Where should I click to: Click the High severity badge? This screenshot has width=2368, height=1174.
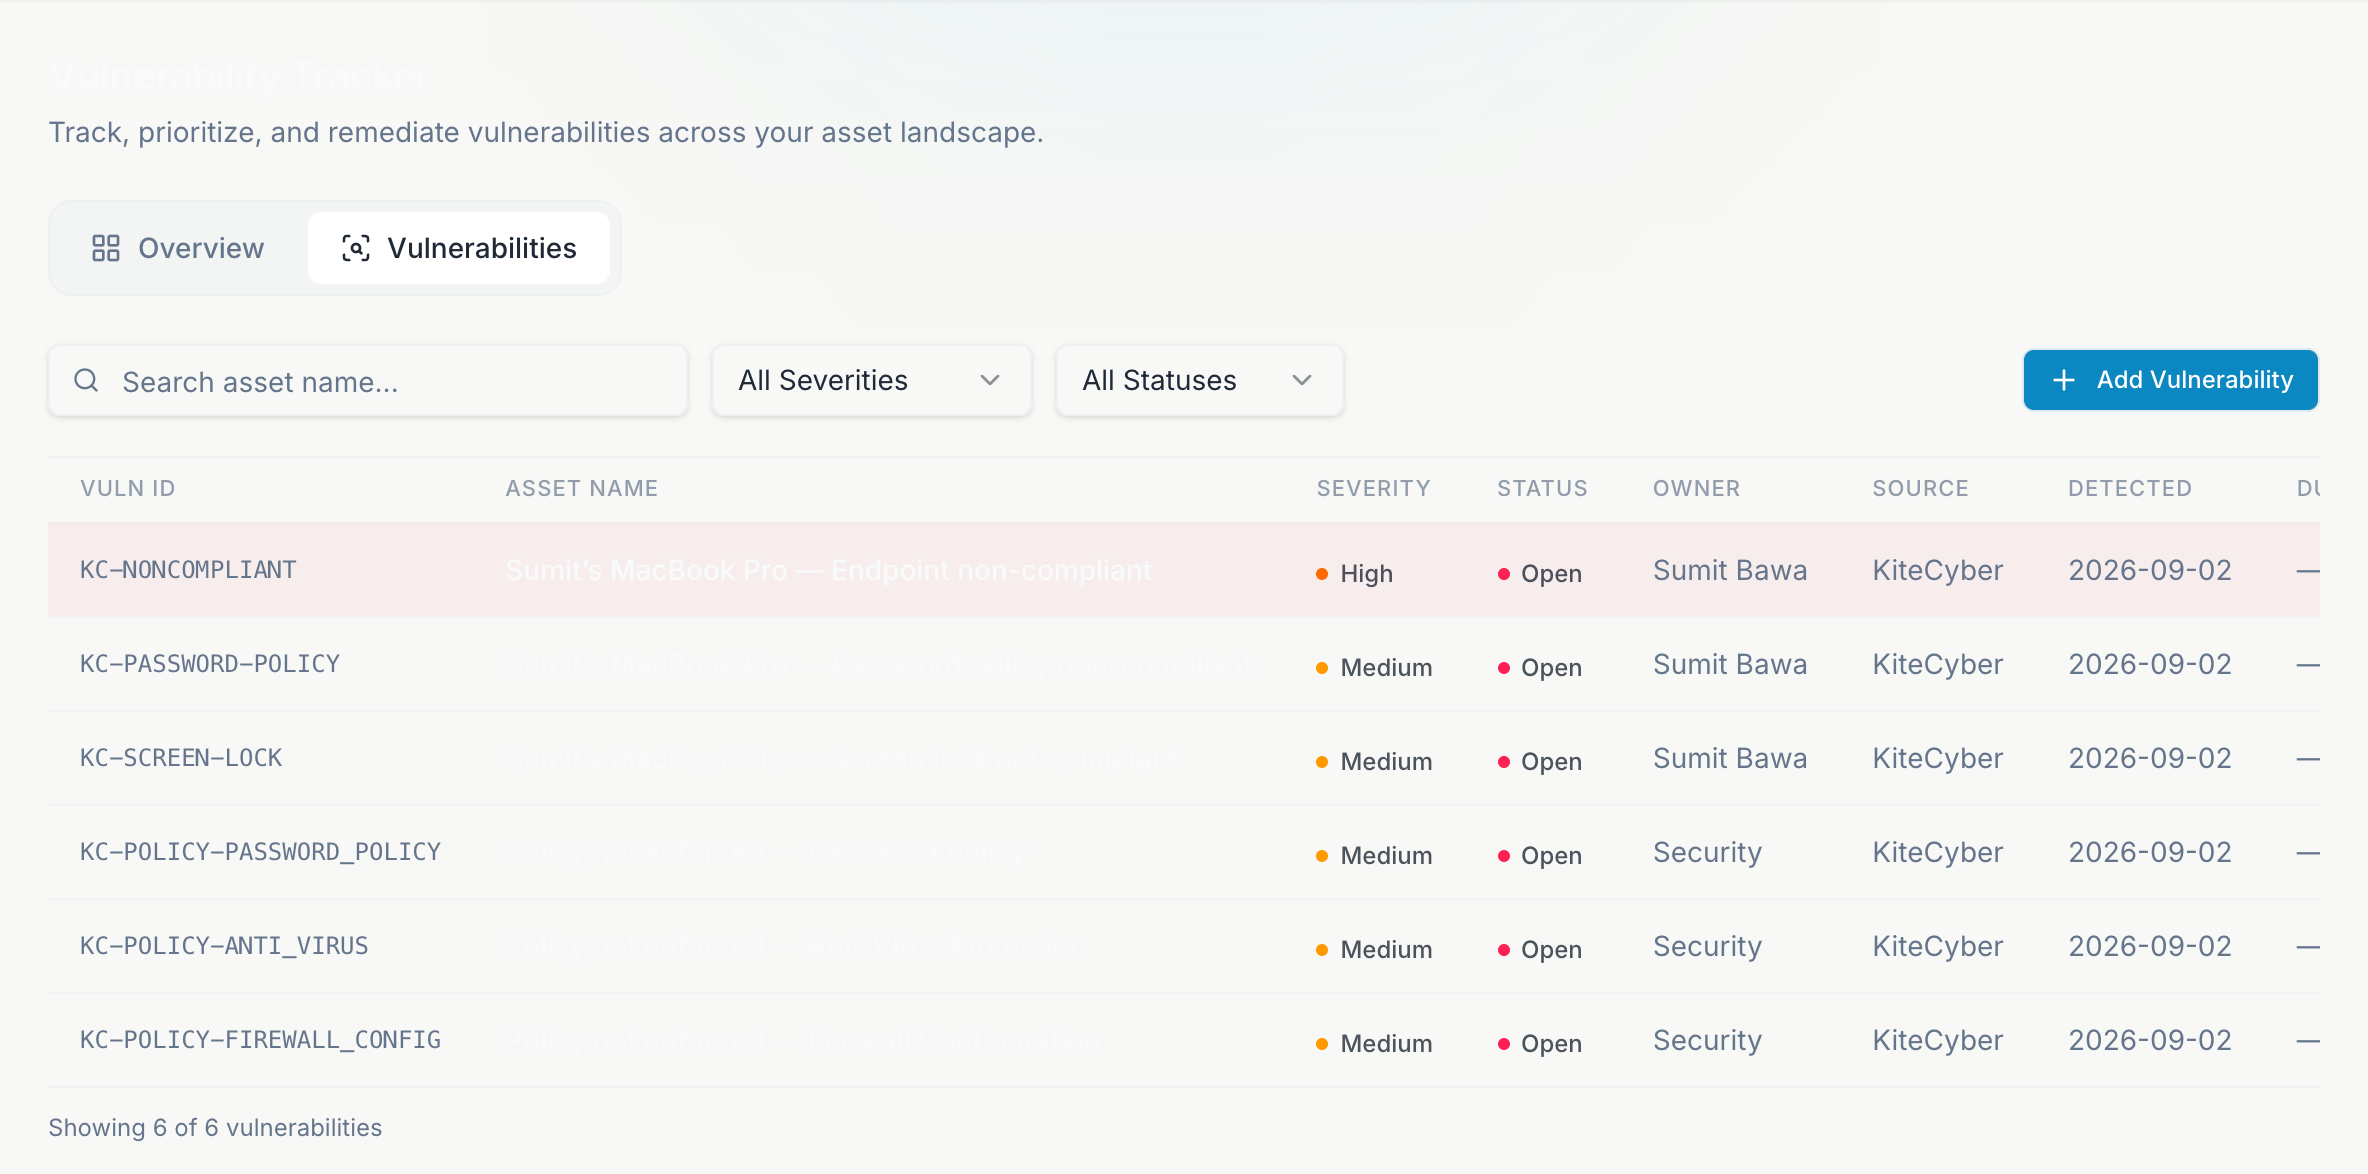pyautogui.click(x=1354, y=573)
